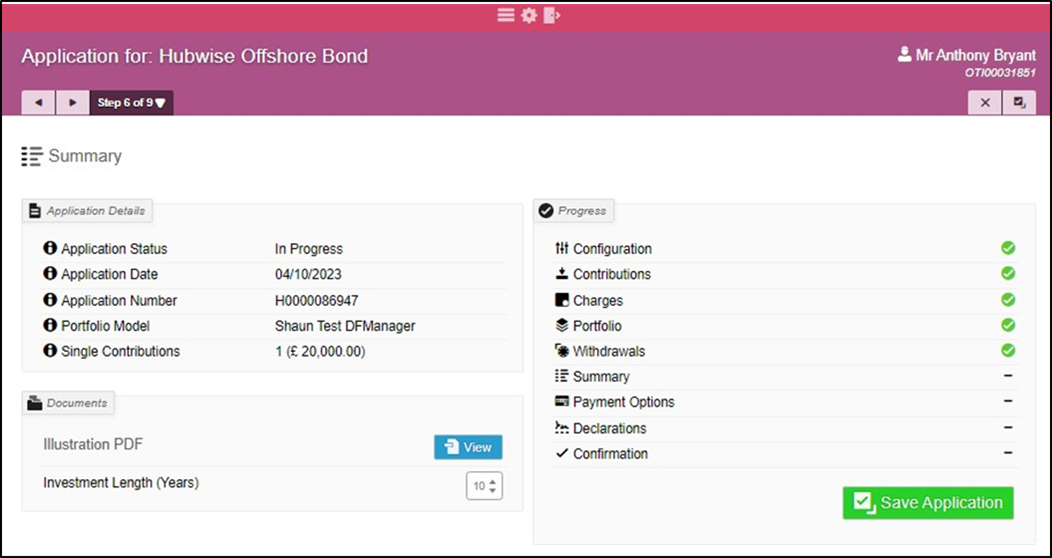Click info icon next to Portfolio Model
Viewport: 1052px width, 558px height.
click(49, 325)
